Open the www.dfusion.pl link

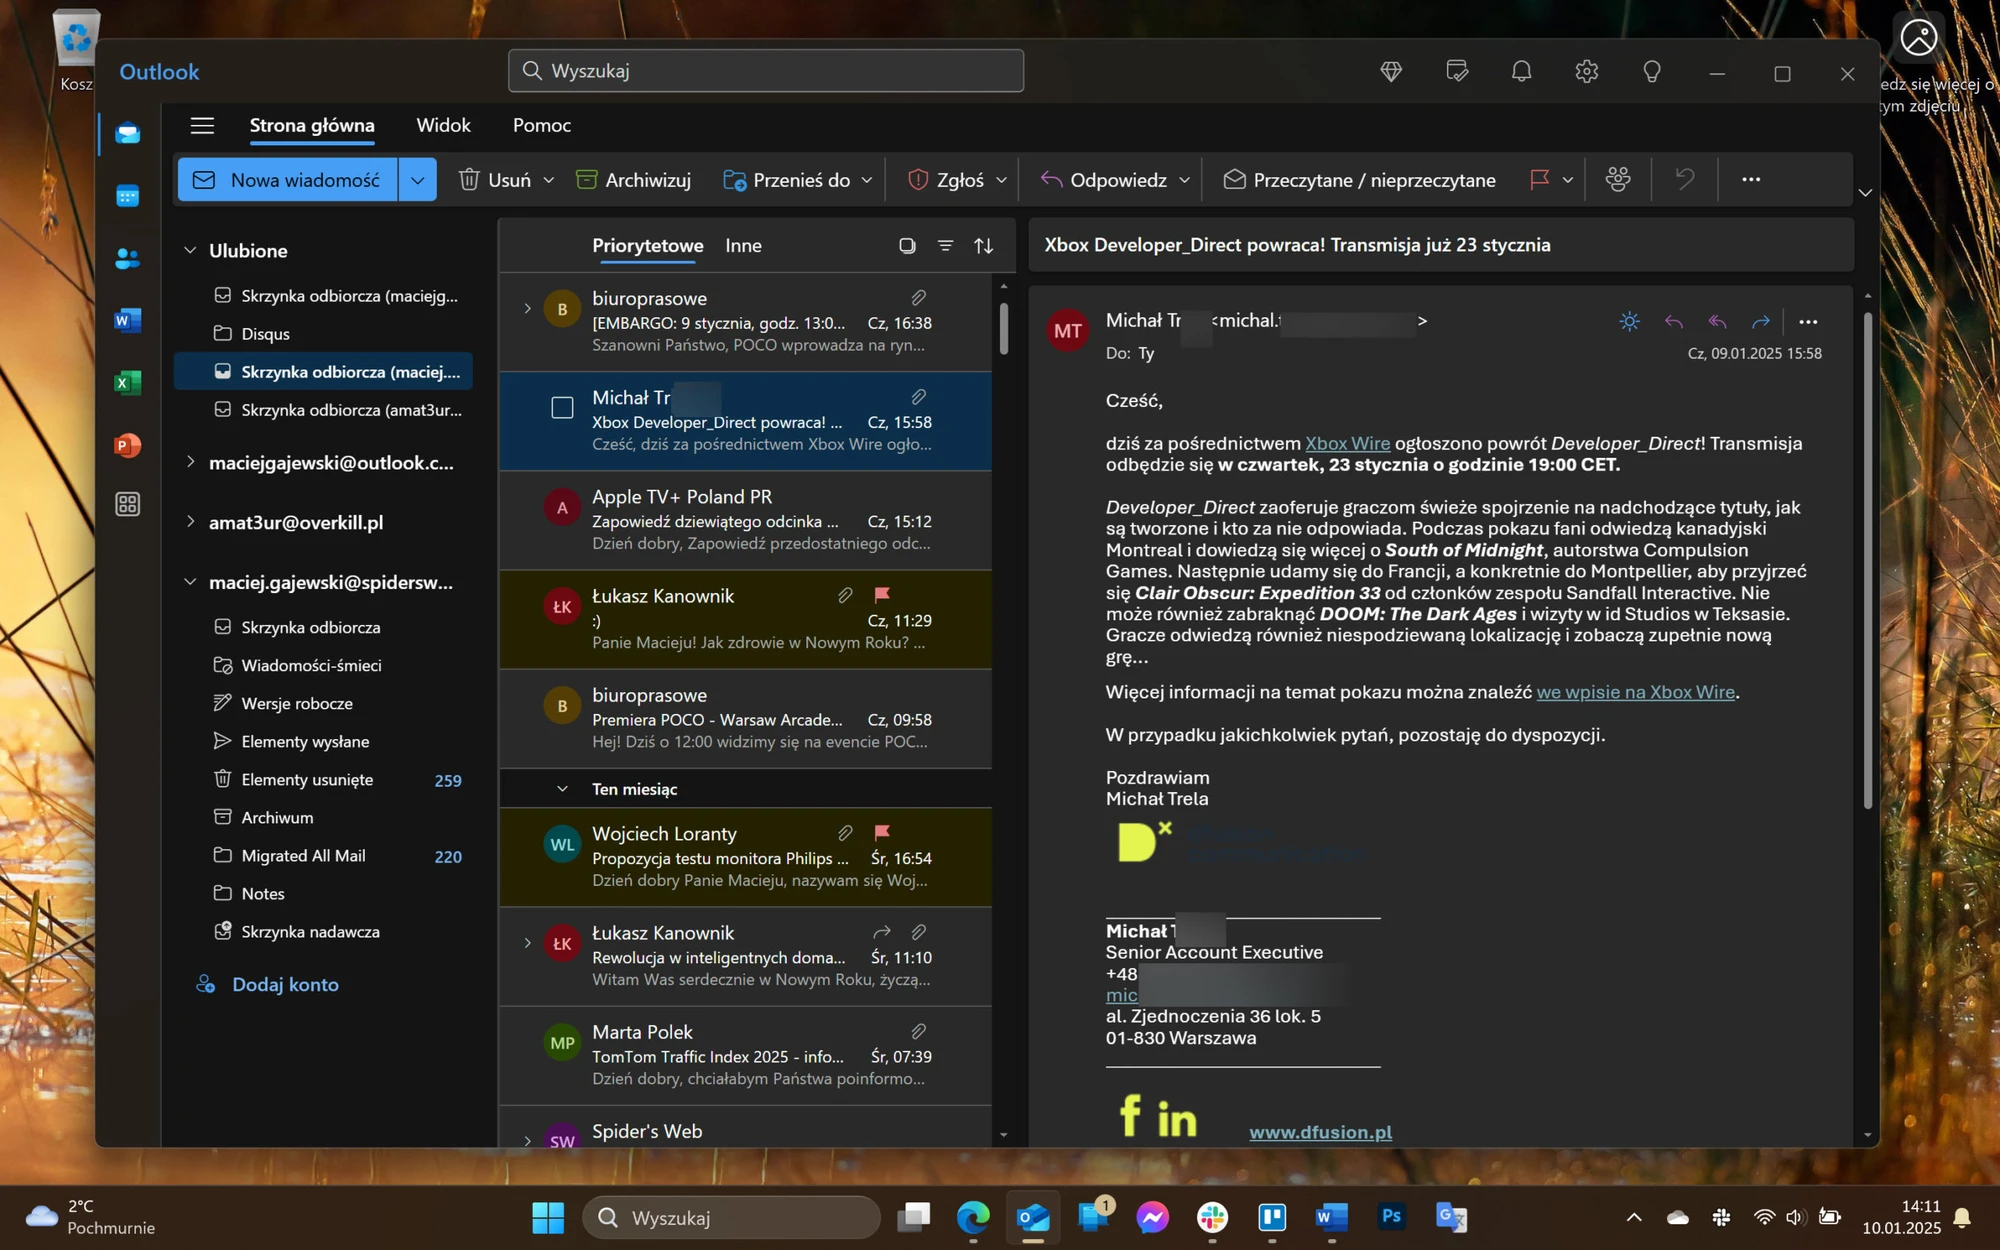pyautogui.click(x=1320, y=1132)
